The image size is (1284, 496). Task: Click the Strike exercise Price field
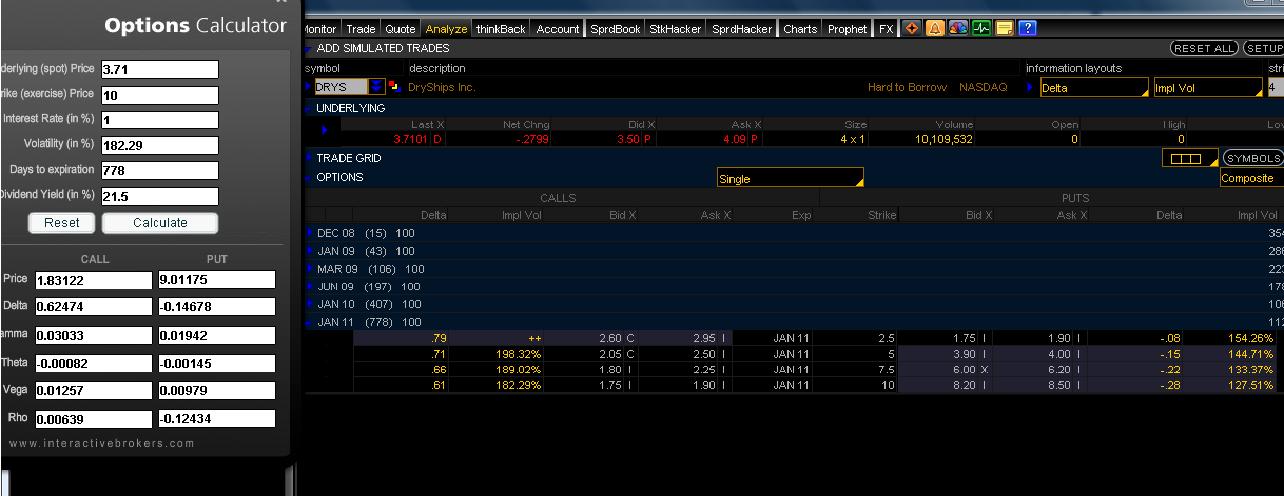pos(159,95)
